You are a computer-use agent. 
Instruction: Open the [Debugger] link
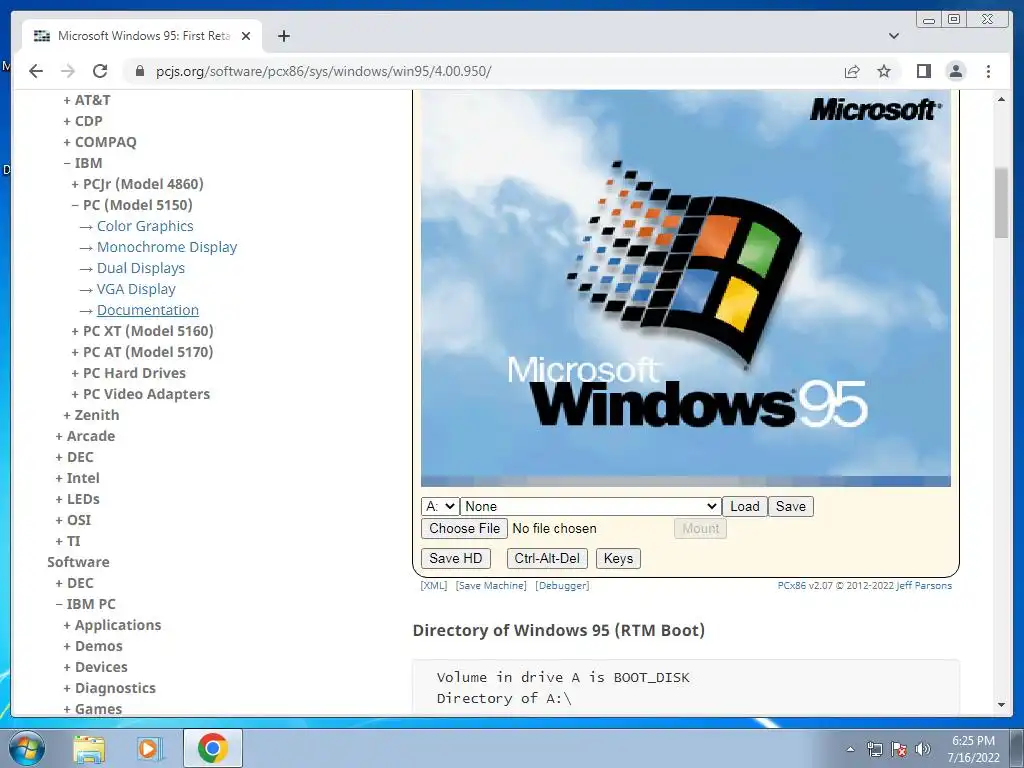(562, 585)
